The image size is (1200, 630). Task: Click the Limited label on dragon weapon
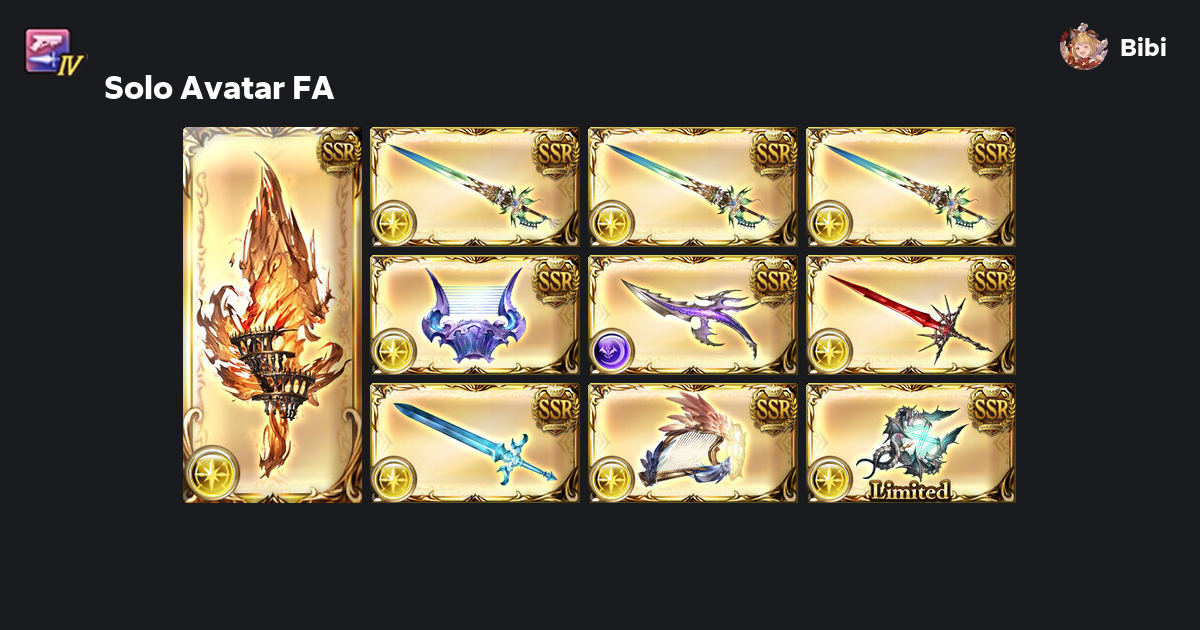(909, 491)
